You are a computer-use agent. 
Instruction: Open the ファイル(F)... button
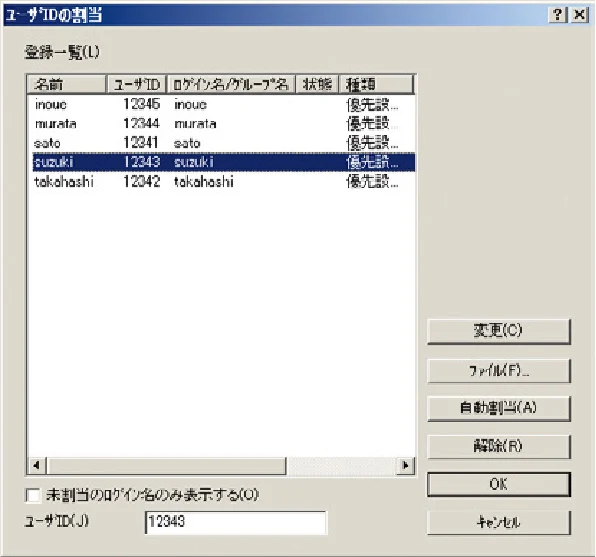(x=499, y=370)
